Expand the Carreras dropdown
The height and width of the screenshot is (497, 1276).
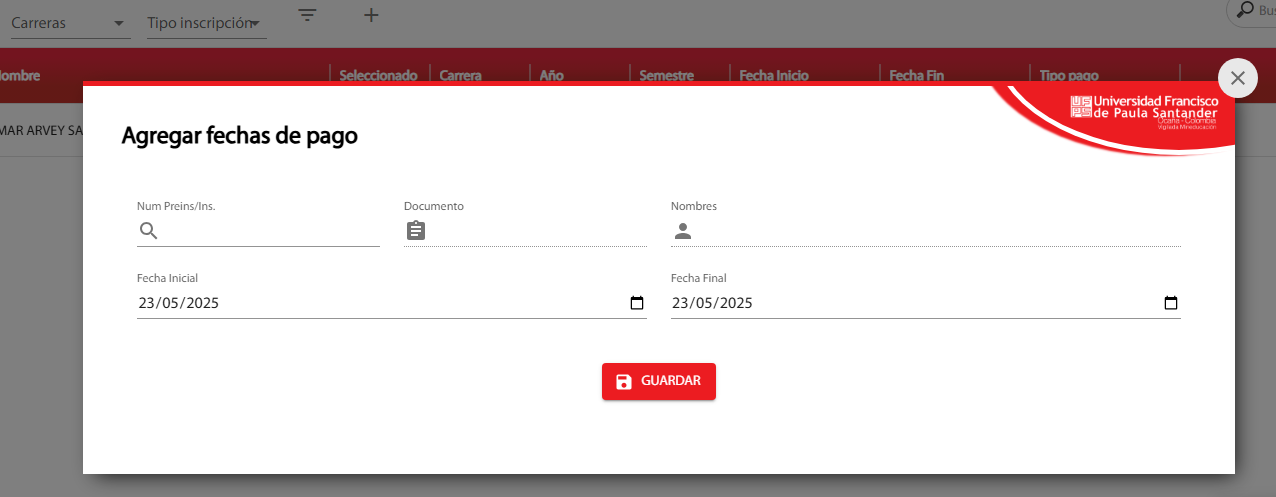[x=70, y=23]
